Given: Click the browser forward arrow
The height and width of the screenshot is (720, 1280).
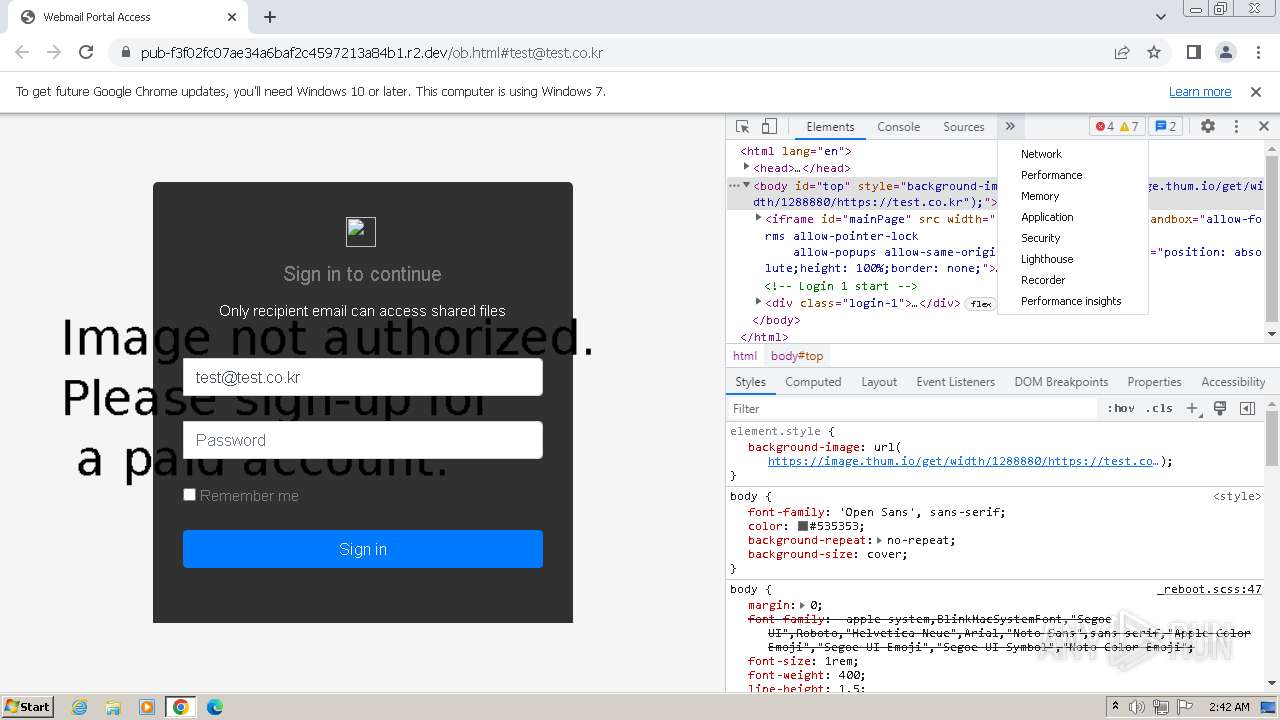Looking at the screenshot, I should pos(54,52).
